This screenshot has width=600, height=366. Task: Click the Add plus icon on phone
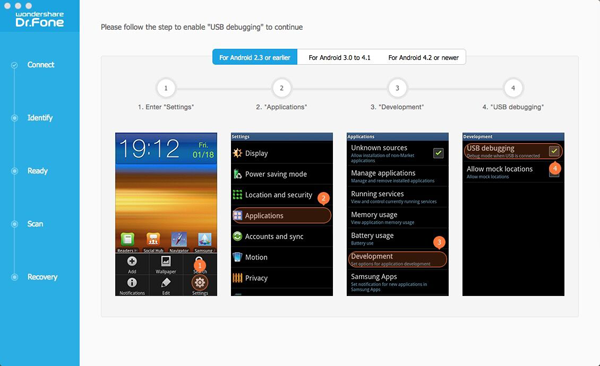click(132, 261)
